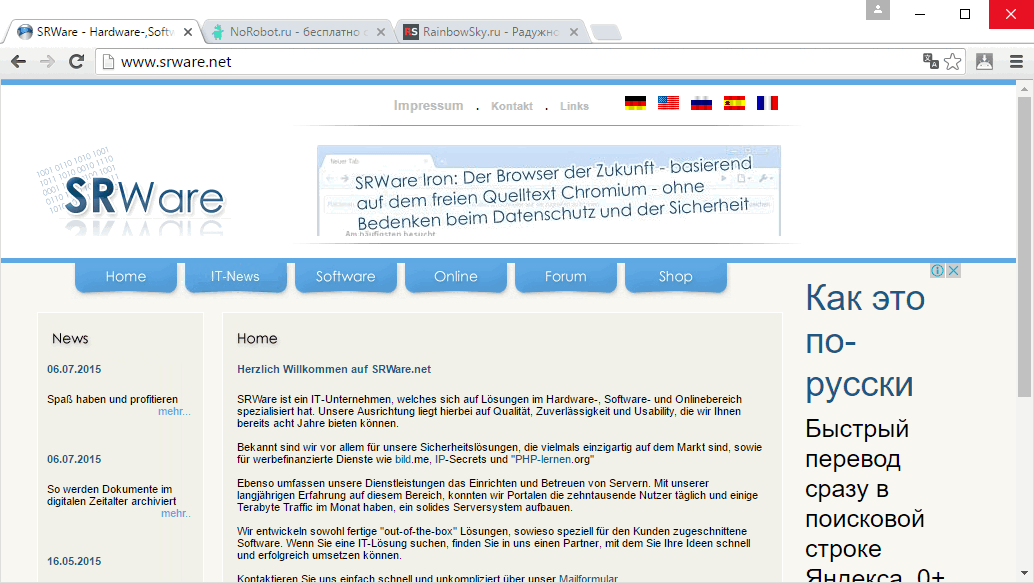The image size is (1034, 583).
Task: Close the RainbowSky.ru tab
Action: (x=574, y=32)
